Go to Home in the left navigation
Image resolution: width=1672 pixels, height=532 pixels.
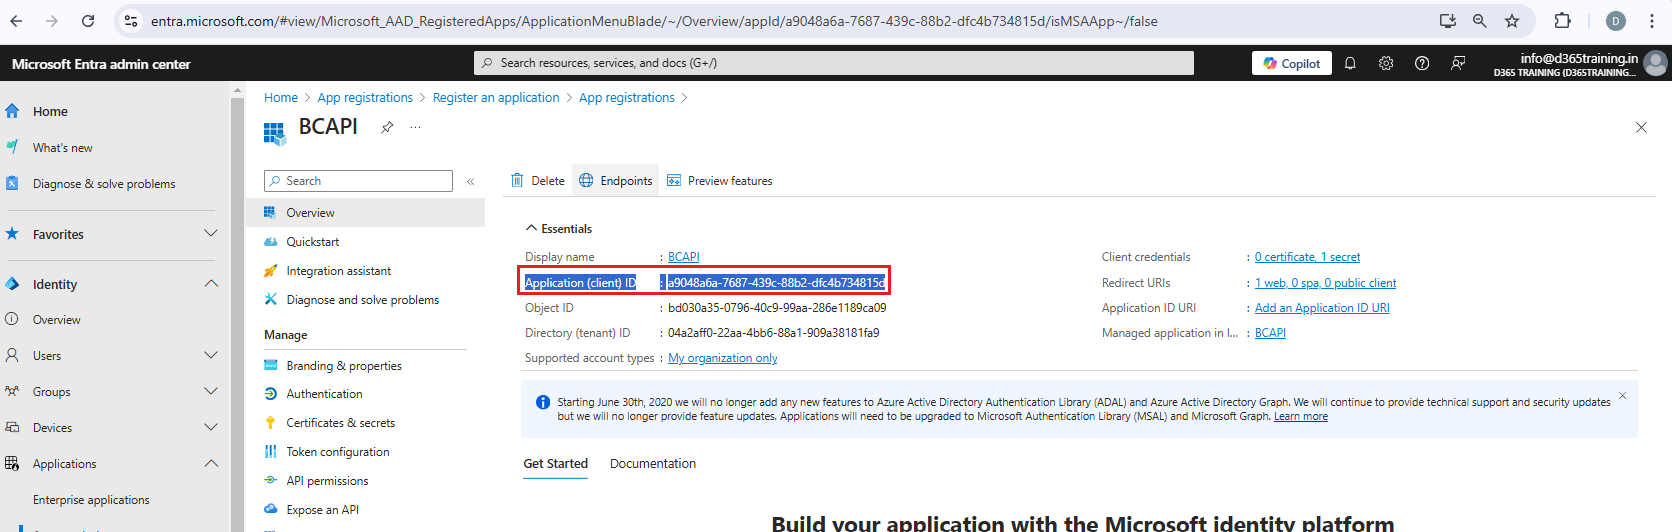[50, 112]
